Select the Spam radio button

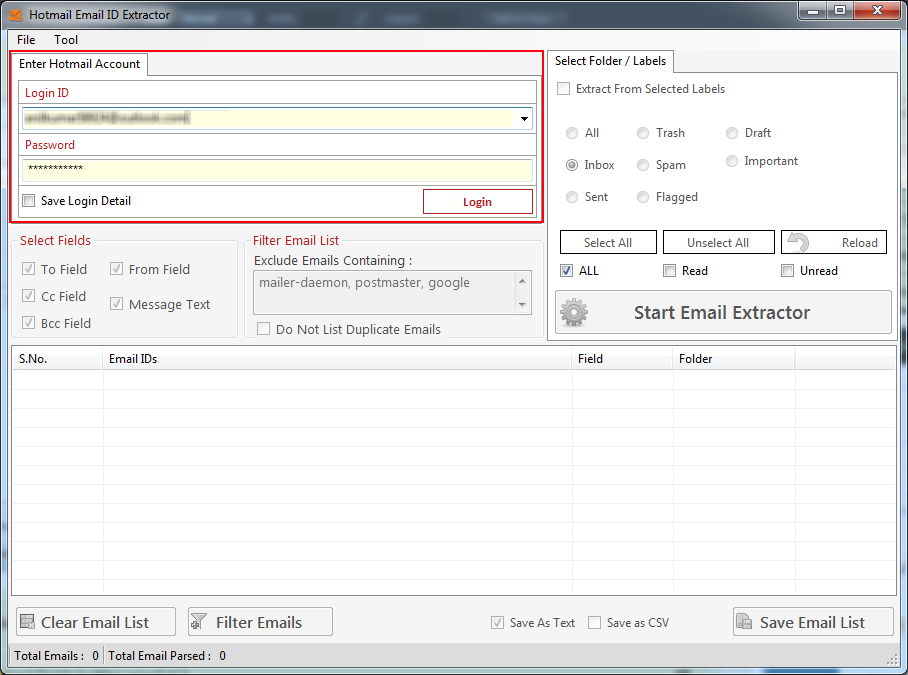[x=643, y=165]
